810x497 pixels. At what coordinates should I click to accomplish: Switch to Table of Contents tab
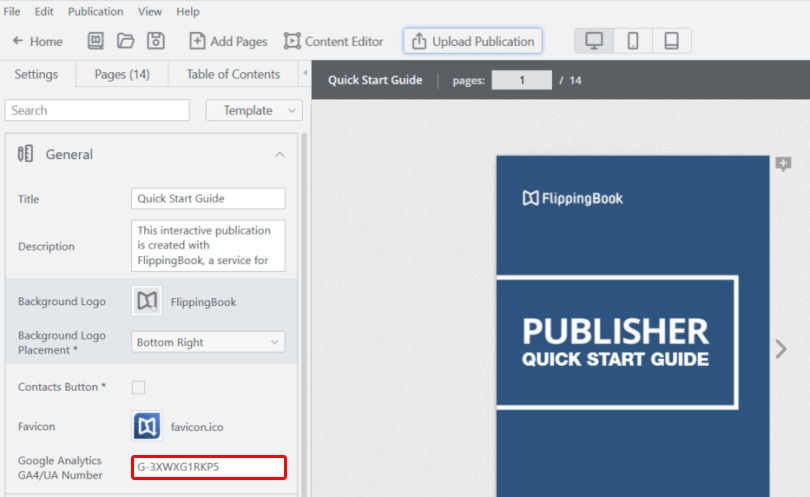coord(233,74)
